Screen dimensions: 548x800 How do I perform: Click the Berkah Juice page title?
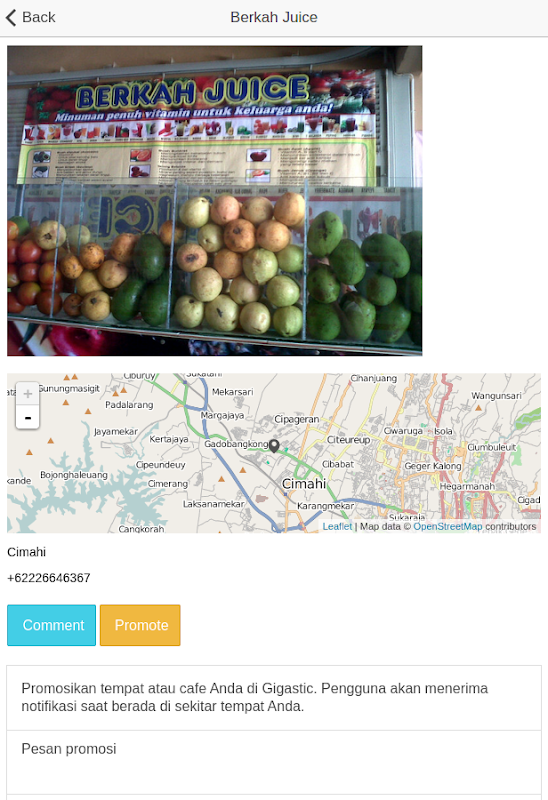(x=274, y=17)
